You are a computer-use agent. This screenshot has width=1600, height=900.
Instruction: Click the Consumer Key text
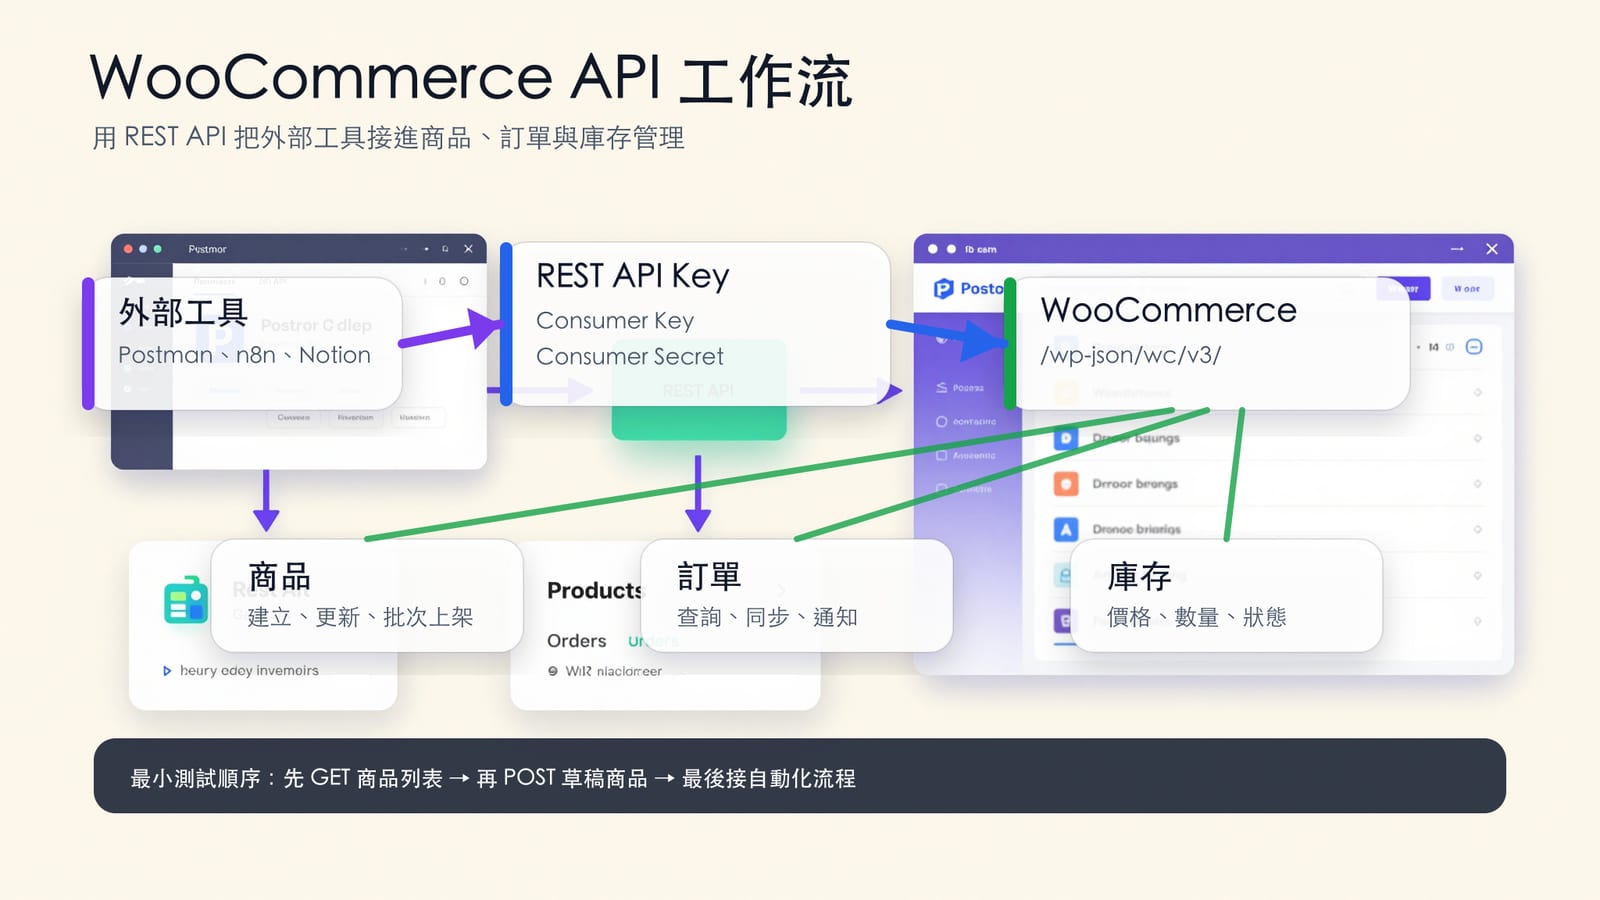[x=615, y=321]
